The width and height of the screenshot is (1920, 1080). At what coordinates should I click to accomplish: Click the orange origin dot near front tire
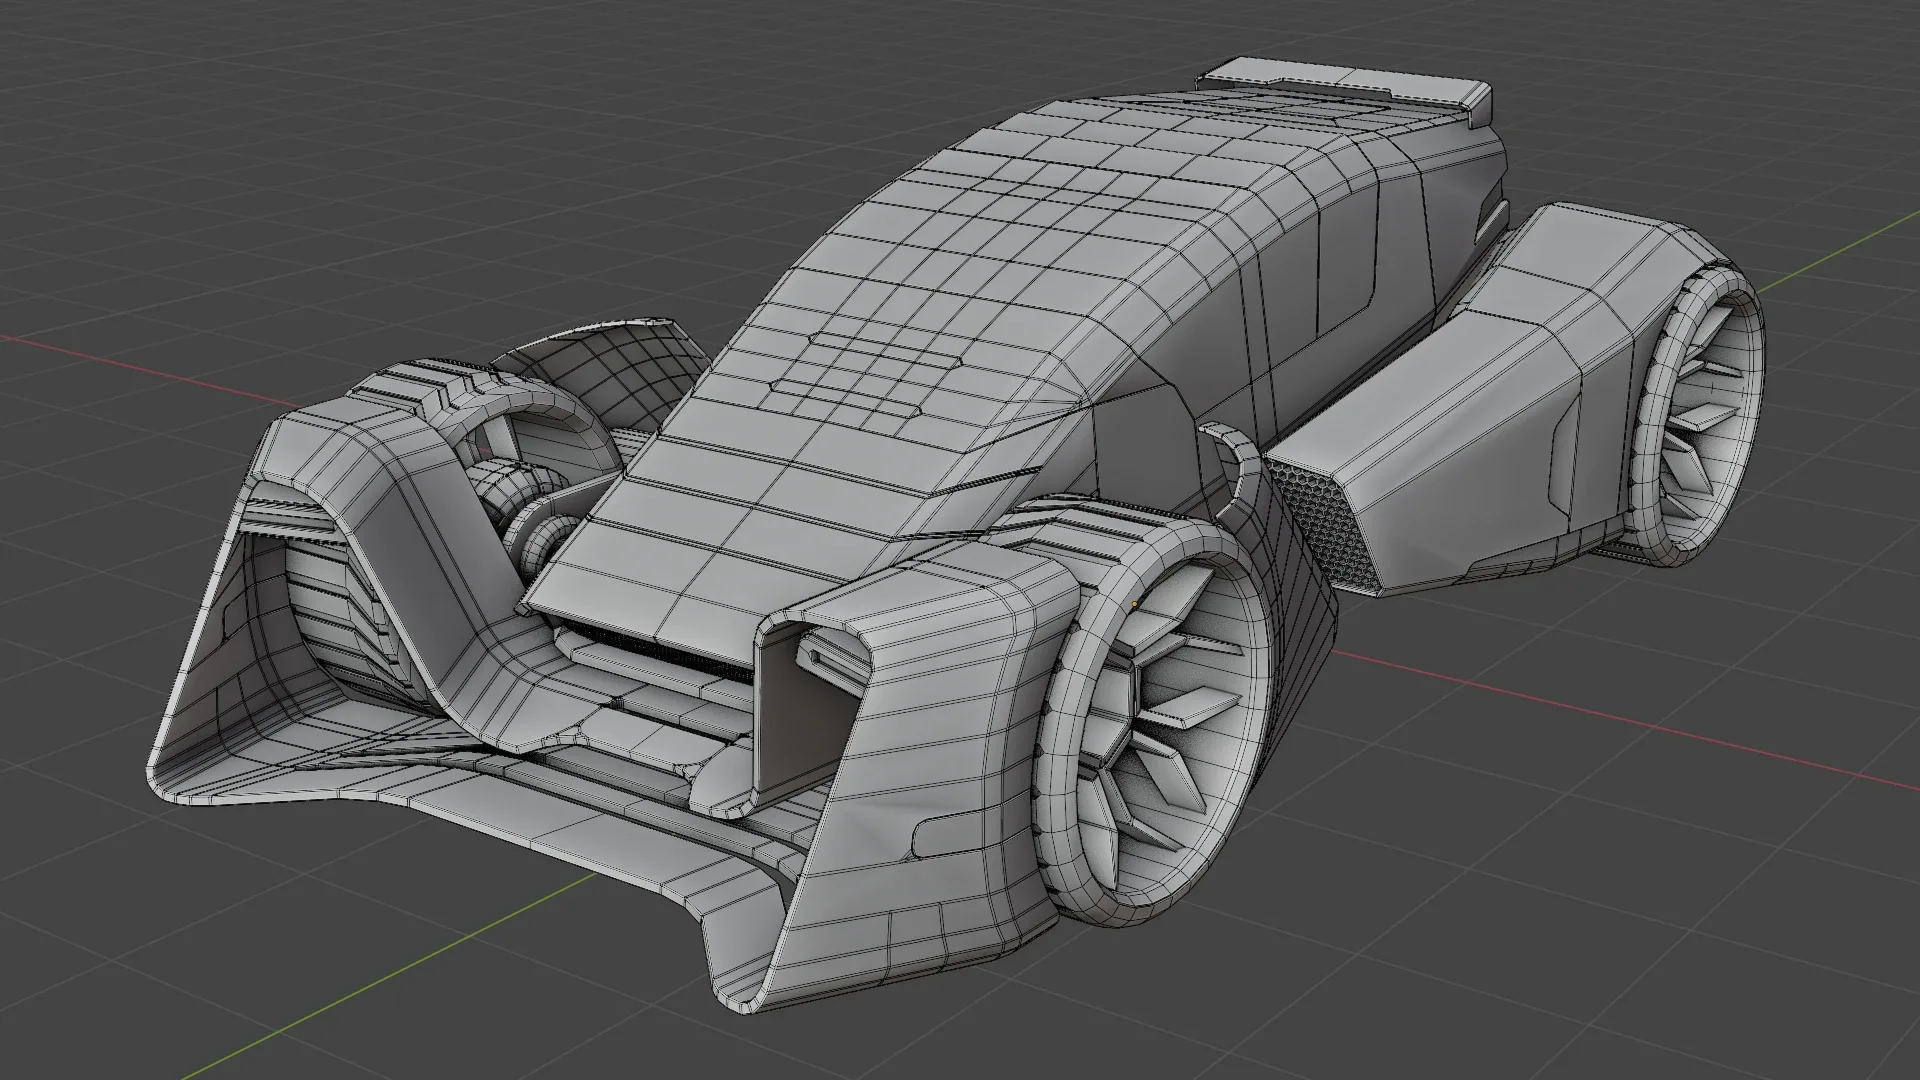point(1135,604)
